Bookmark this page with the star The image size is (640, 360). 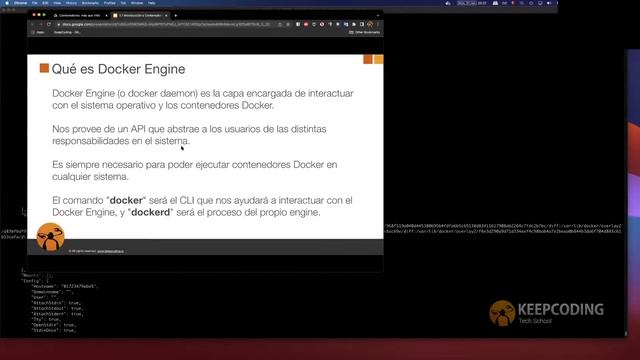[288, 24]
